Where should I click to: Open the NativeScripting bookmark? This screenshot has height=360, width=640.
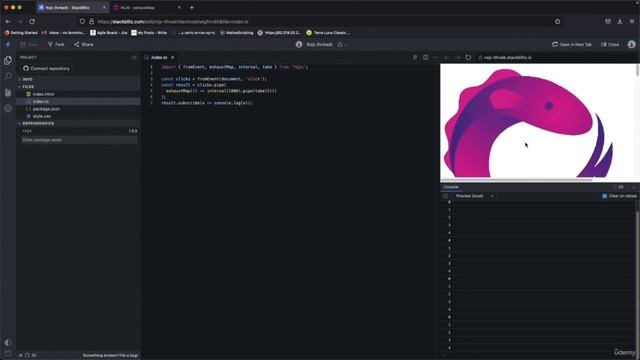pyautogui.click(x=237, y=33)
